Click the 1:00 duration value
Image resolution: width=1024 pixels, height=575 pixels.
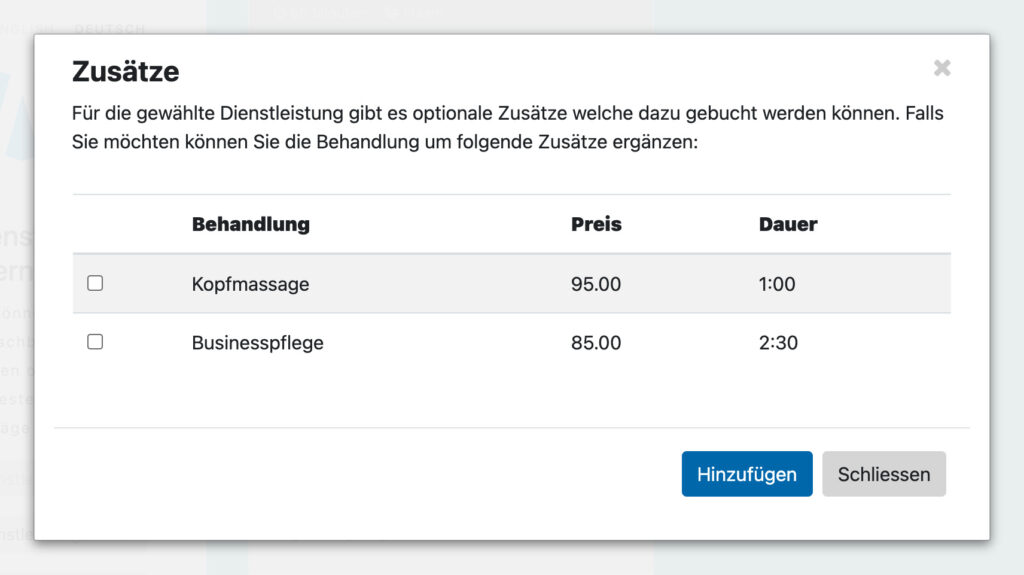pyautogui.click(x=777, y=284)
